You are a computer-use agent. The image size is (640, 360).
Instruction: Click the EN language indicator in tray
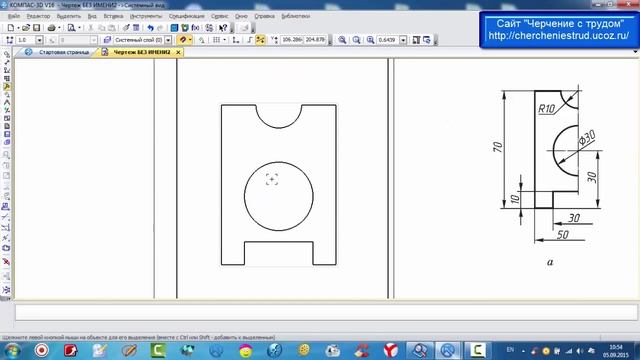(x=510, y=350)
